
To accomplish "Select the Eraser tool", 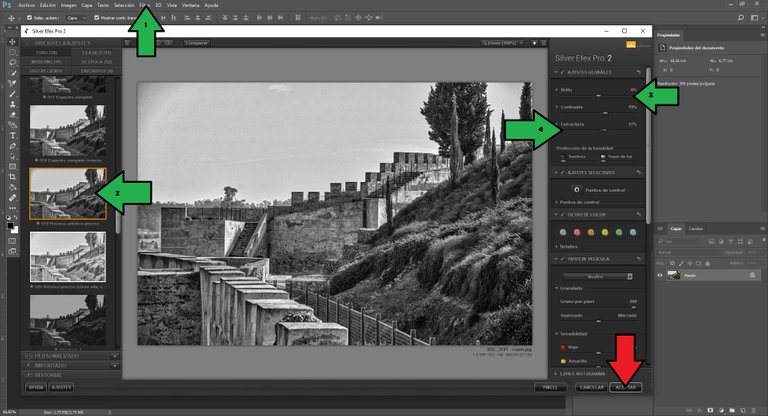I will 12,115.
